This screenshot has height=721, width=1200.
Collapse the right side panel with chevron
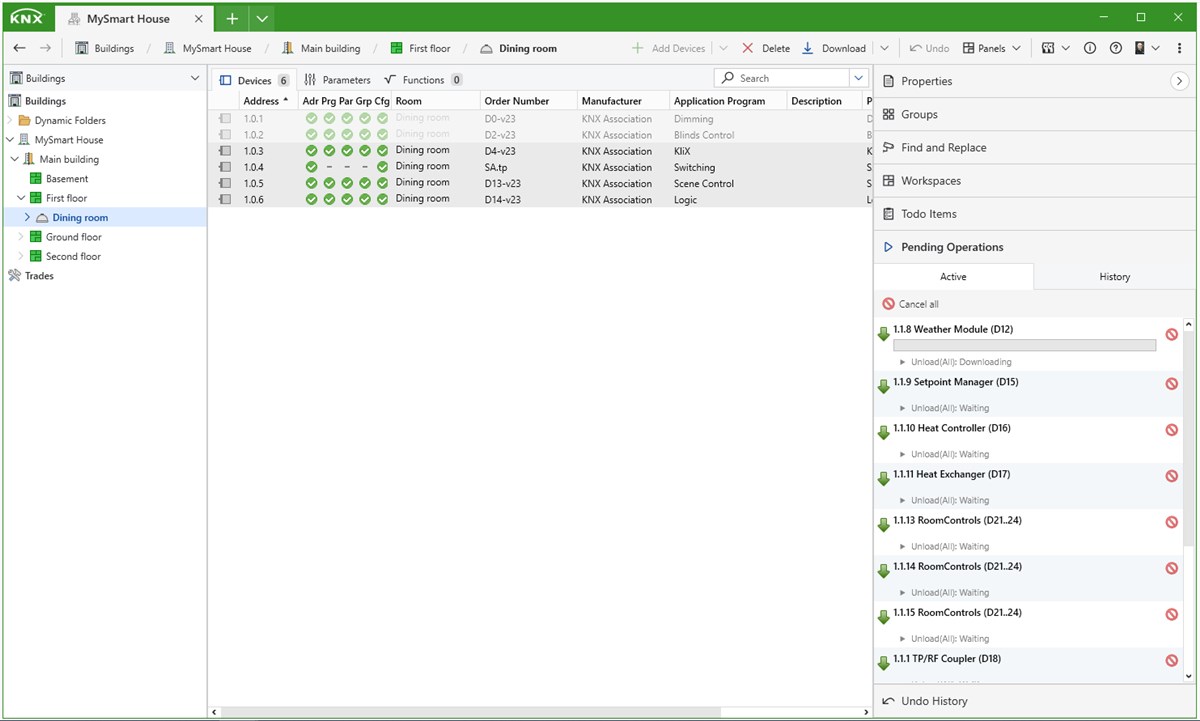[x=1180, y=81]
